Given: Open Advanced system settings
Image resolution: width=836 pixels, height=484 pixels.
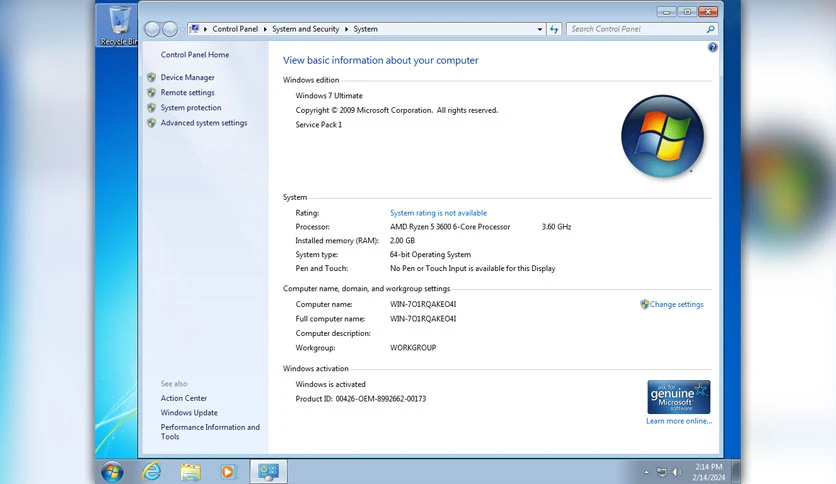Looking at the screenshot, I should (204, 123).
